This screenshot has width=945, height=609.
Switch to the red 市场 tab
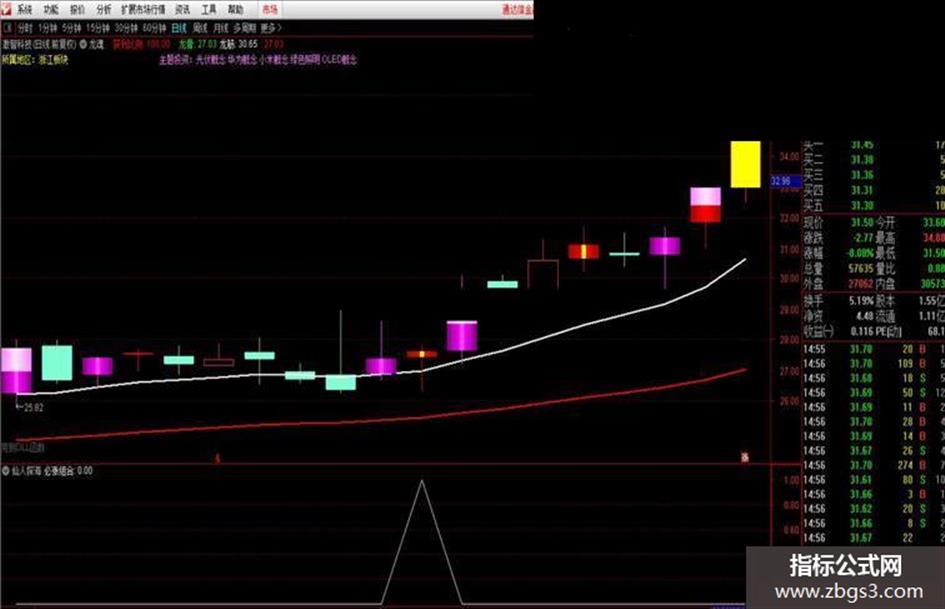[x=270, y=10]
